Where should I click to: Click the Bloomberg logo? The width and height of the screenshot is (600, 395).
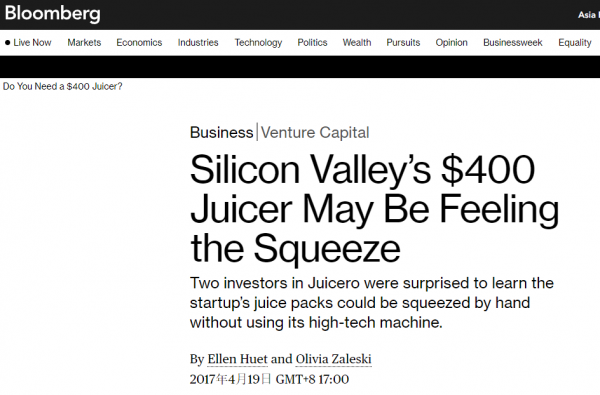[x=52, y=13]
